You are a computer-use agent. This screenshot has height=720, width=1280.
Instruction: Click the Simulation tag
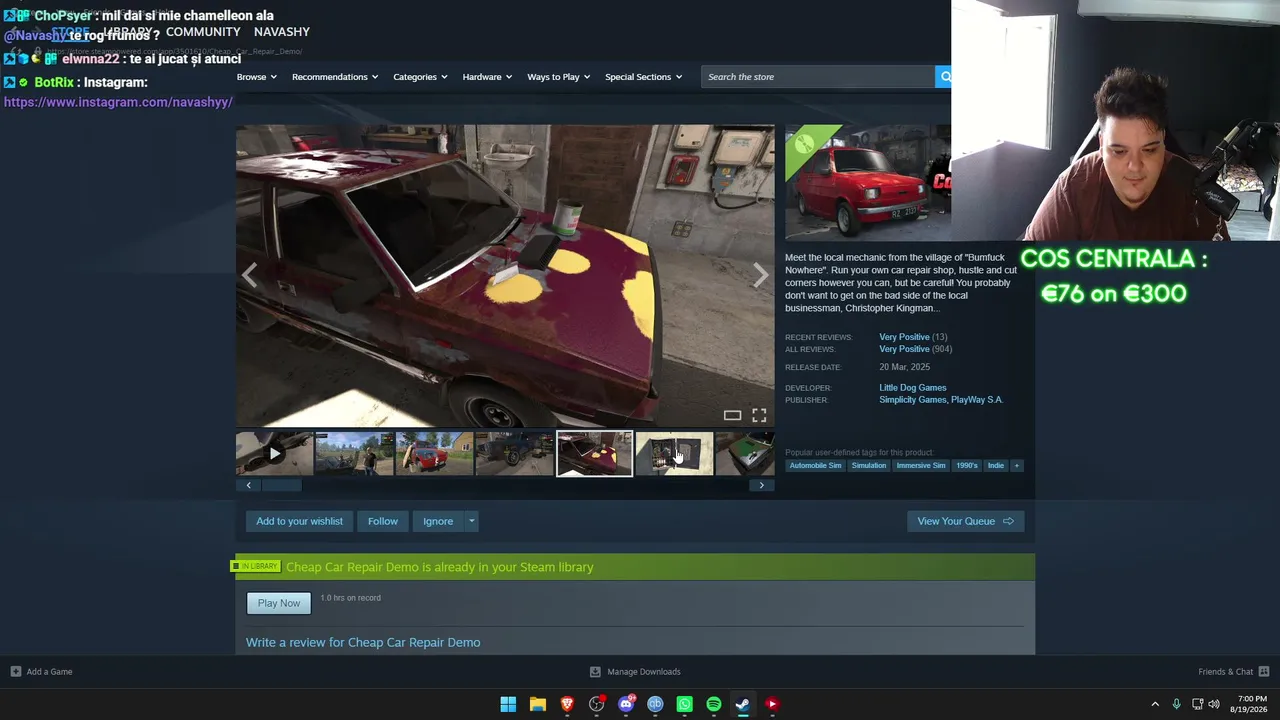(869, 465)
